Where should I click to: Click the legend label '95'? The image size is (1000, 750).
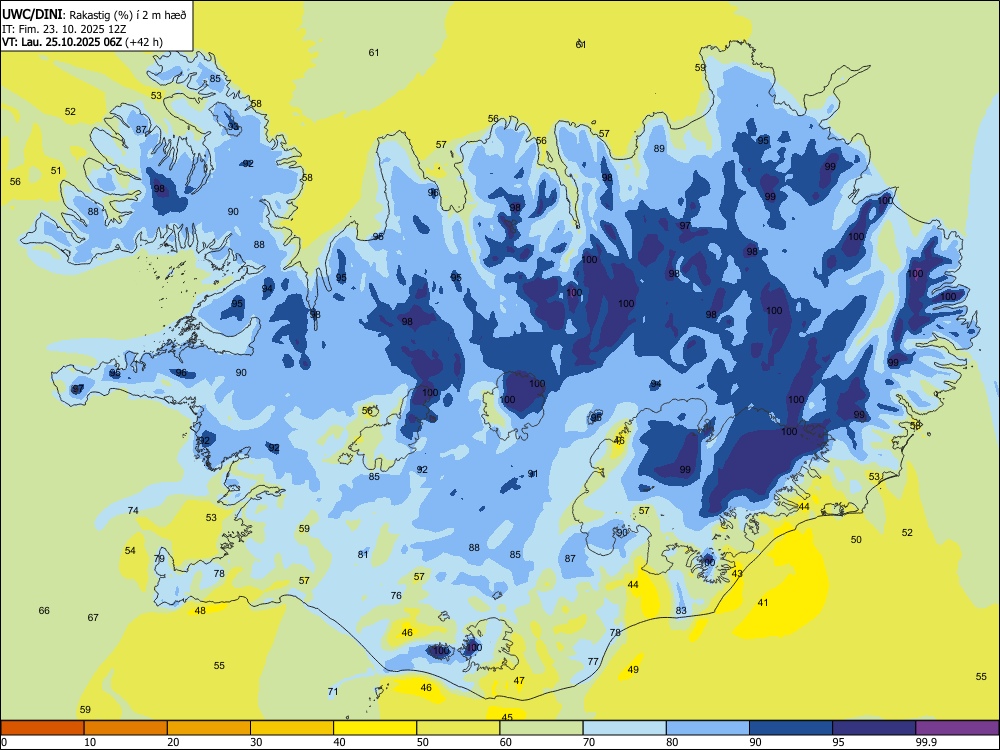838,742
